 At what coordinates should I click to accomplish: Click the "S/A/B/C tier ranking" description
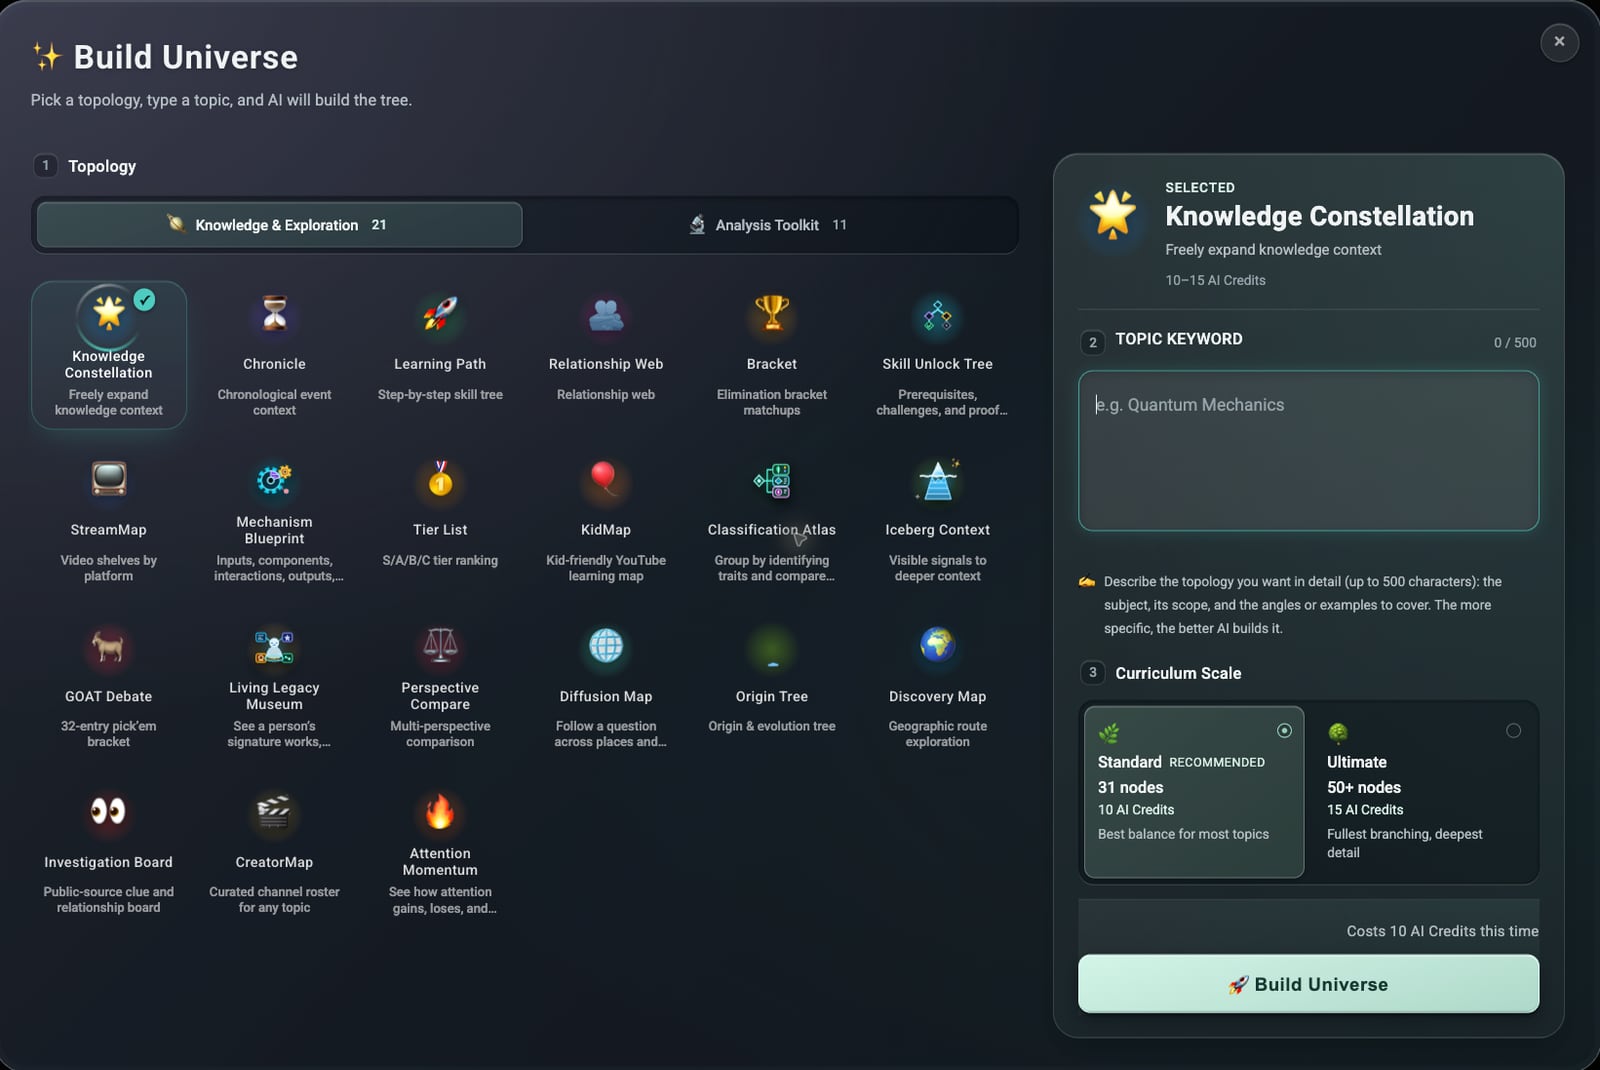coord(440,560)
